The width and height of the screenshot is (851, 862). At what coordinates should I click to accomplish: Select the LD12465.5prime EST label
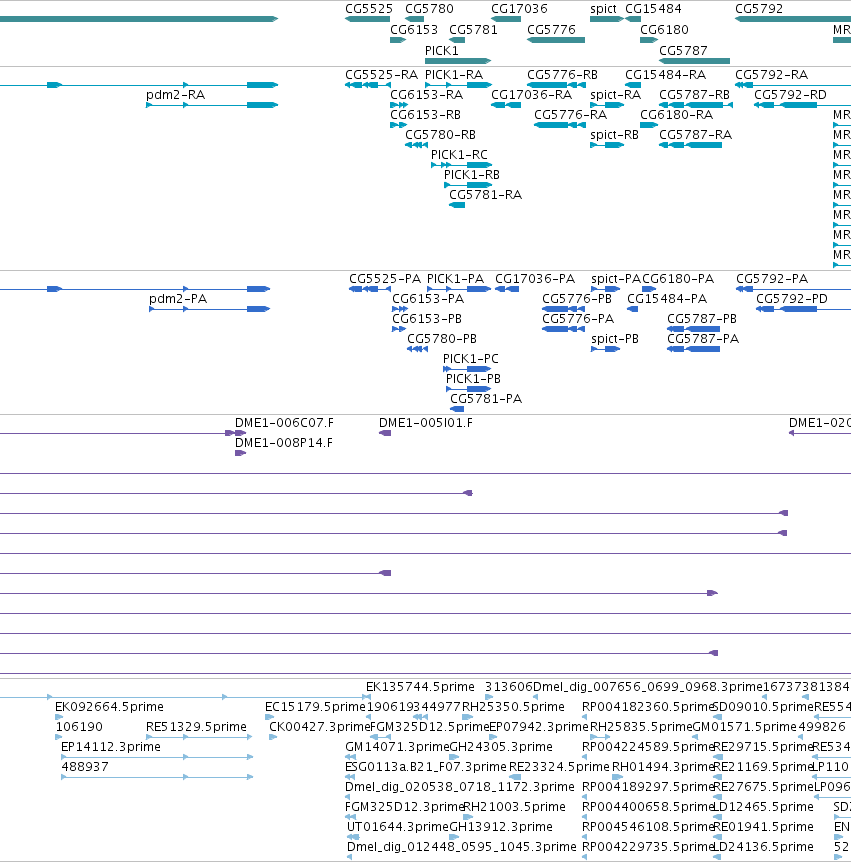pyautogui.click(x=762, y=806)
